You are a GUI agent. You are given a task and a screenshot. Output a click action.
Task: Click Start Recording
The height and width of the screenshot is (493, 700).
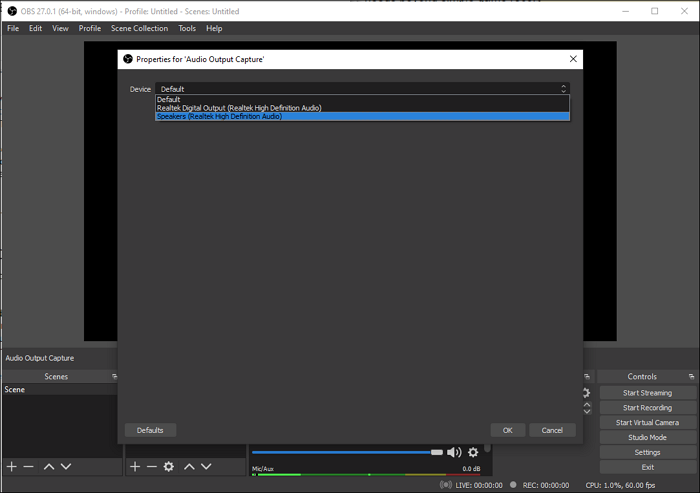point(647,408)
